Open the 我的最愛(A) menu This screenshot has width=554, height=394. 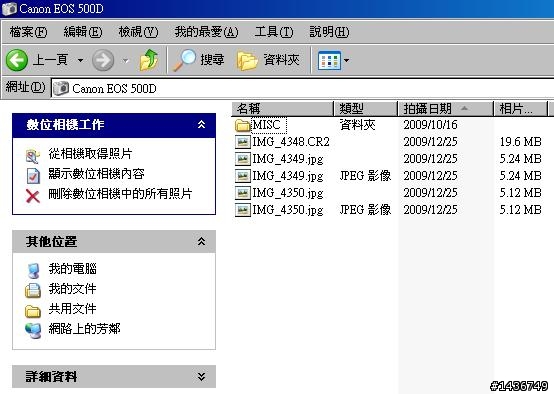coord(206,32)
